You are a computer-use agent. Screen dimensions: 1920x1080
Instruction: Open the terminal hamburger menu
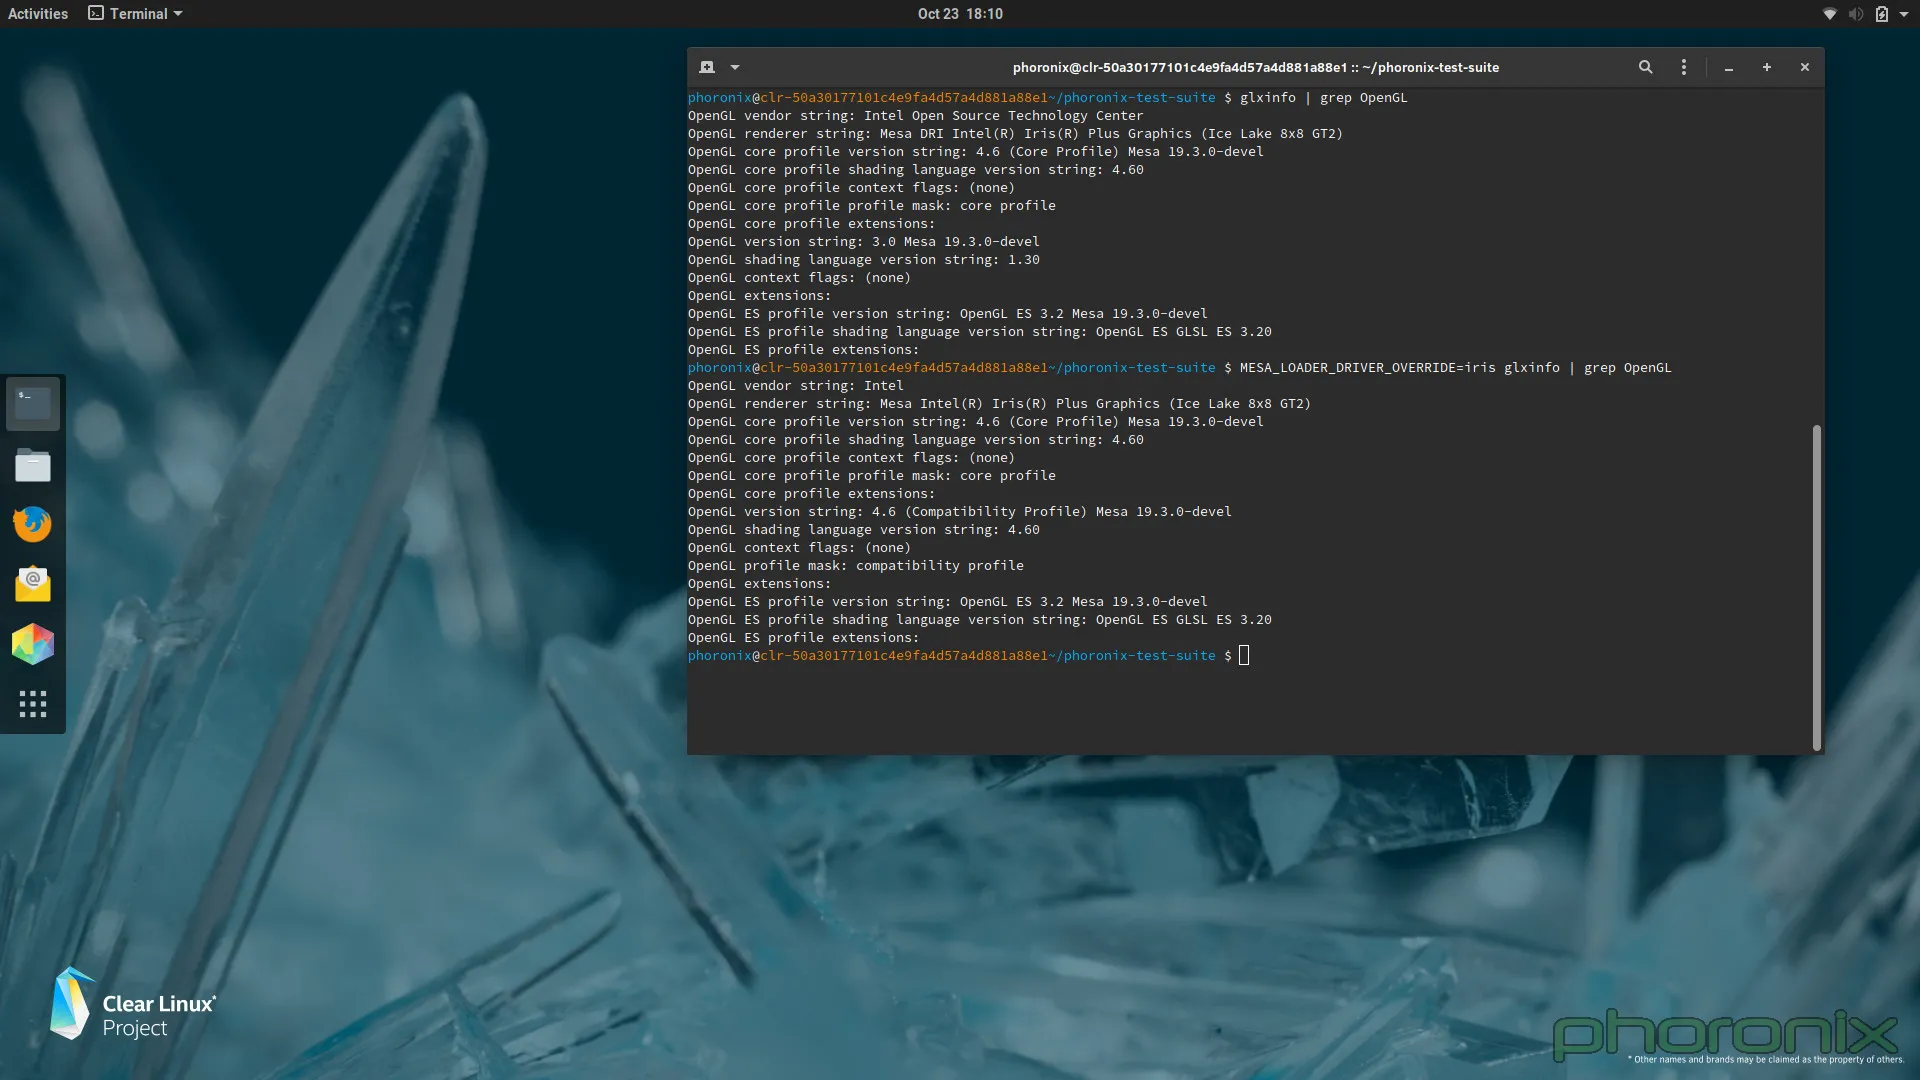tap(1684, 67)
